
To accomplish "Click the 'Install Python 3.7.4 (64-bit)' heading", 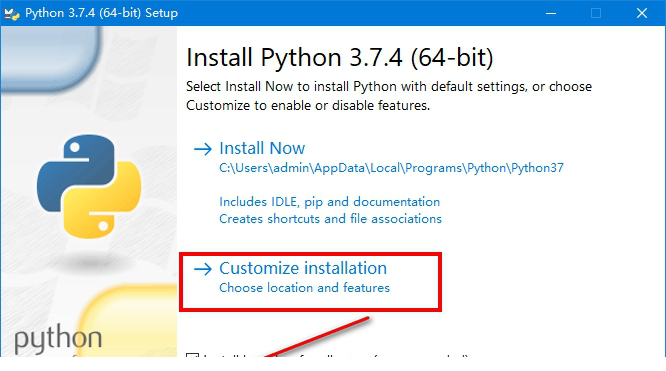I will (x=340, y=57).
